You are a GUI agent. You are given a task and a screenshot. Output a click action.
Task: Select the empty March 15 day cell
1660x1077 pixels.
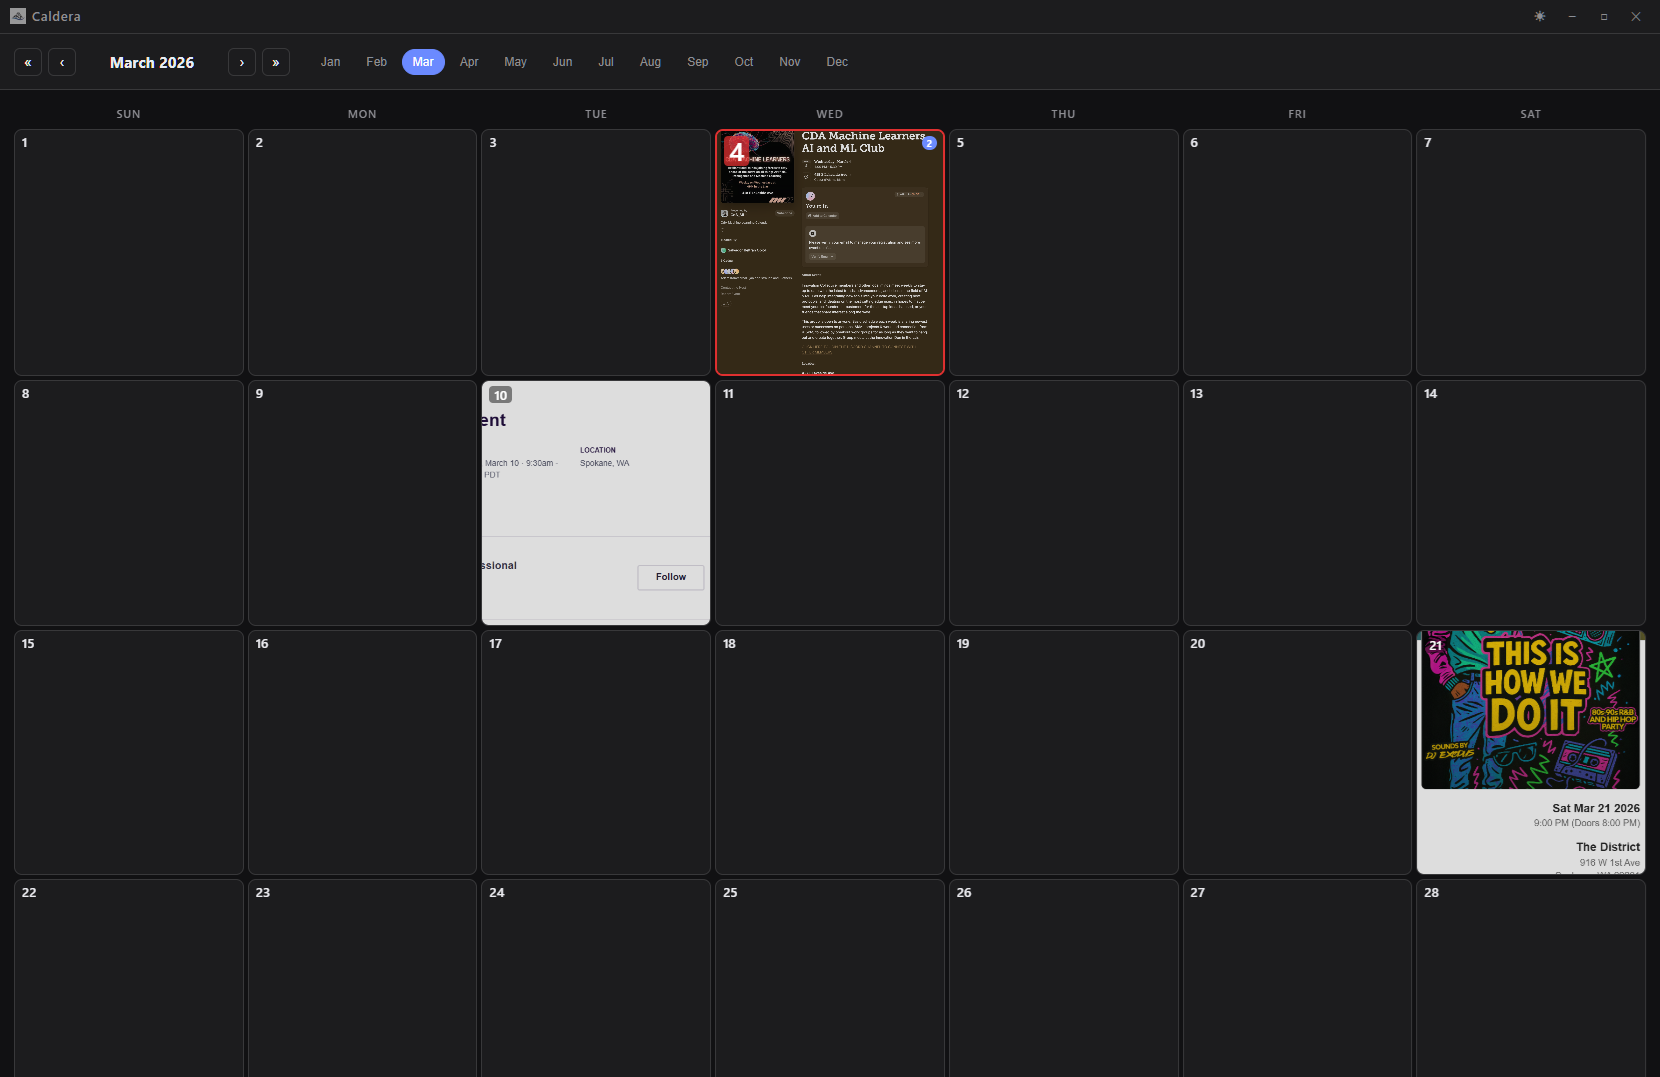click(128, 752)
